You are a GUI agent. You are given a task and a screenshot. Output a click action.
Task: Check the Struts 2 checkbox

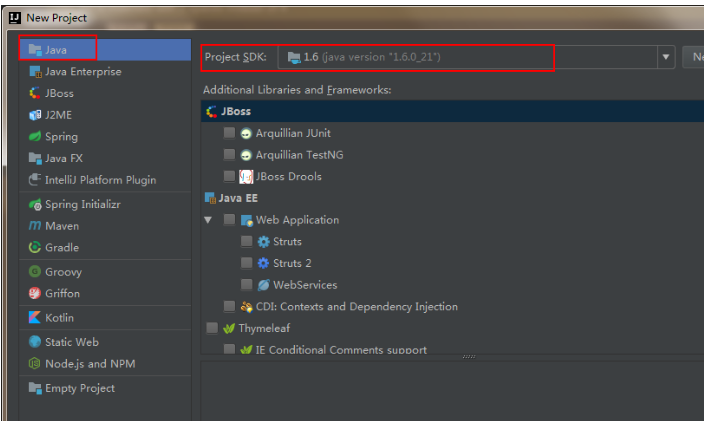click(246, 263)
